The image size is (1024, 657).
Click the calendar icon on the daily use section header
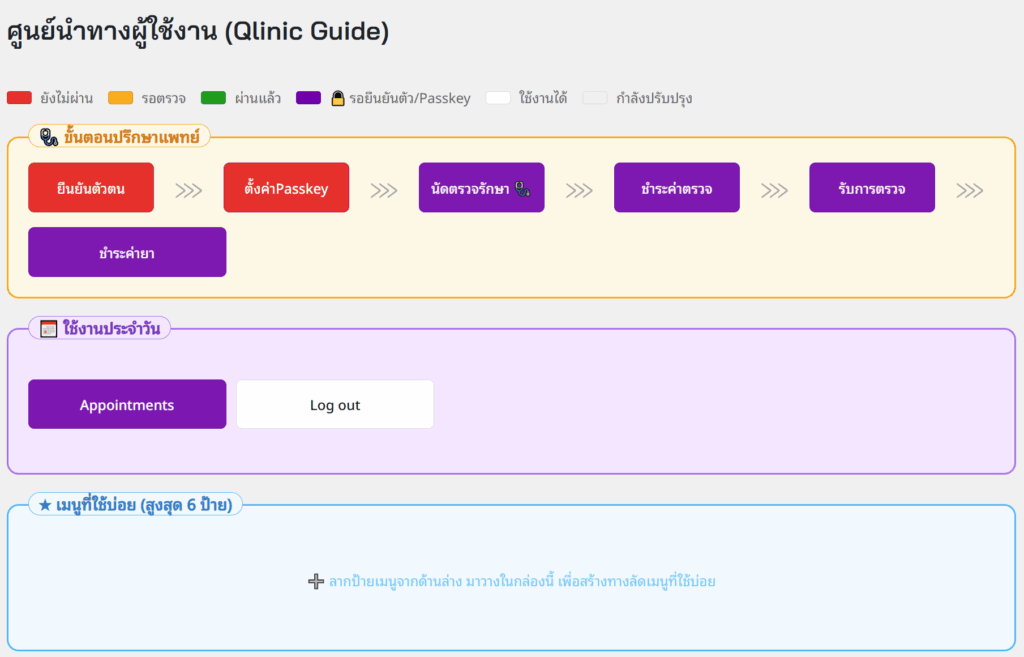coord(47,327)
